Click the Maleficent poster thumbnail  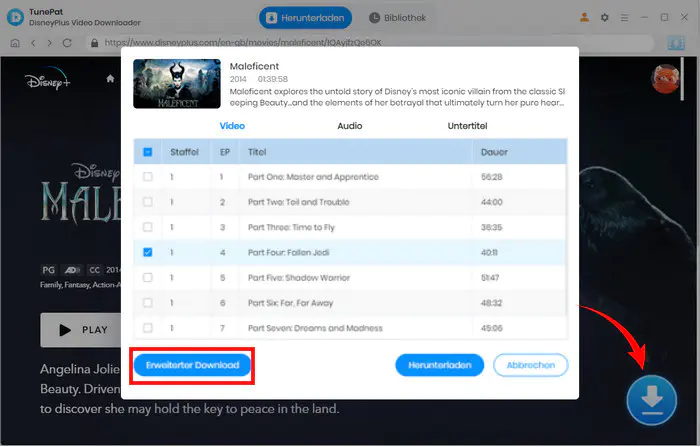coord(177,84)
